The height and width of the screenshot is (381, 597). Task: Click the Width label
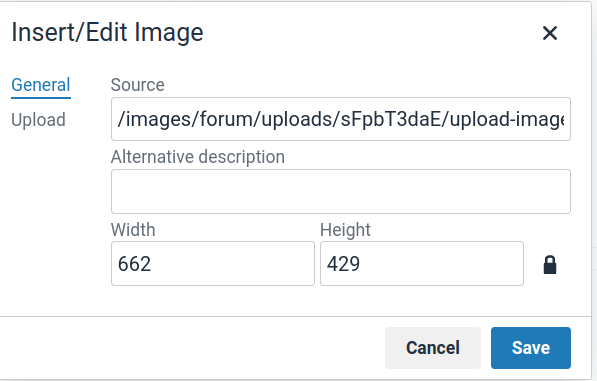pos(133,230)
